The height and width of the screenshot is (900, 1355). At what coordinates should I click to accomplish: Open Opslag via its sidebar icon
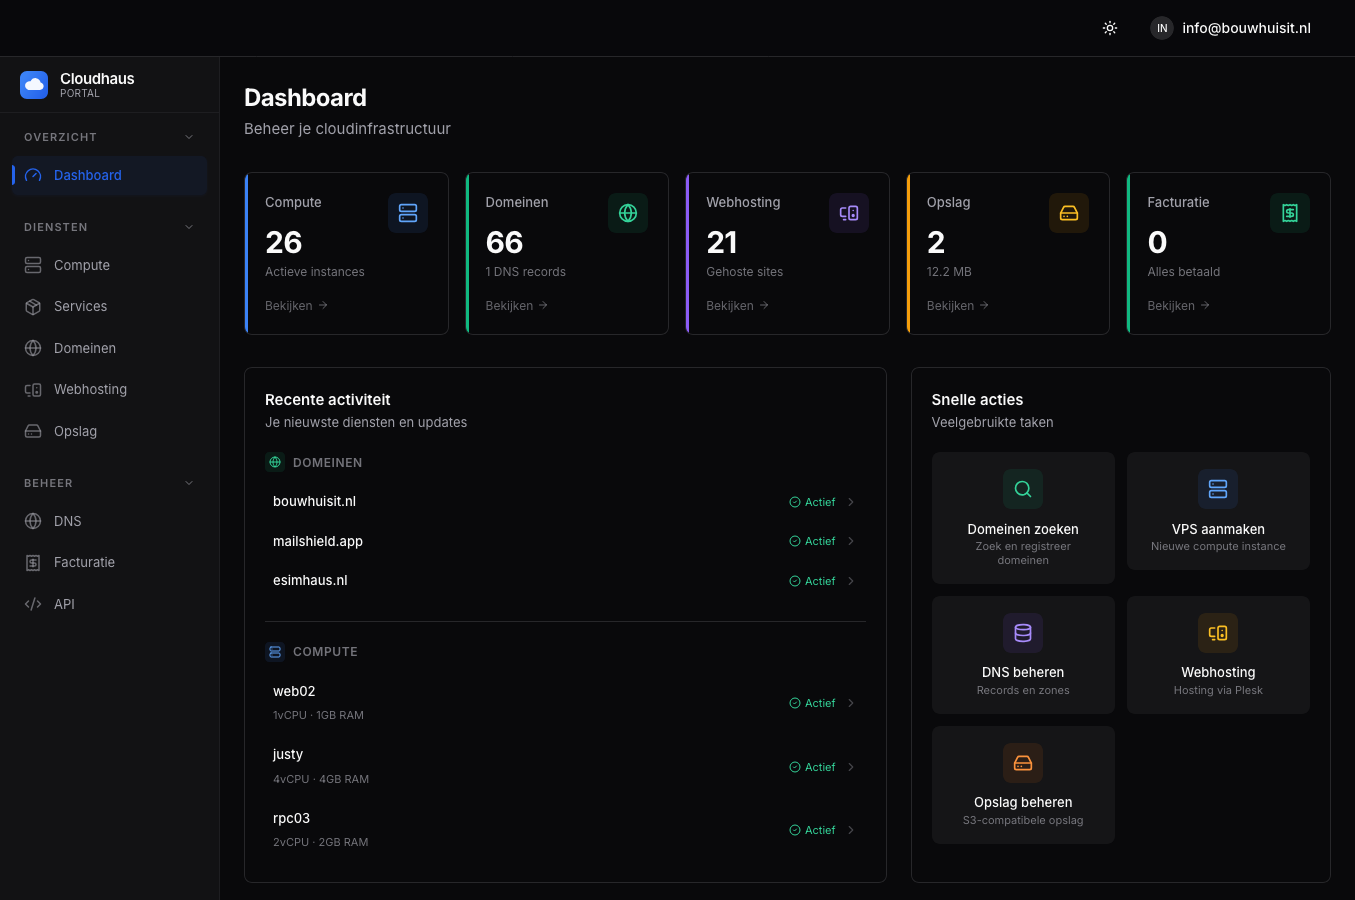33,430
